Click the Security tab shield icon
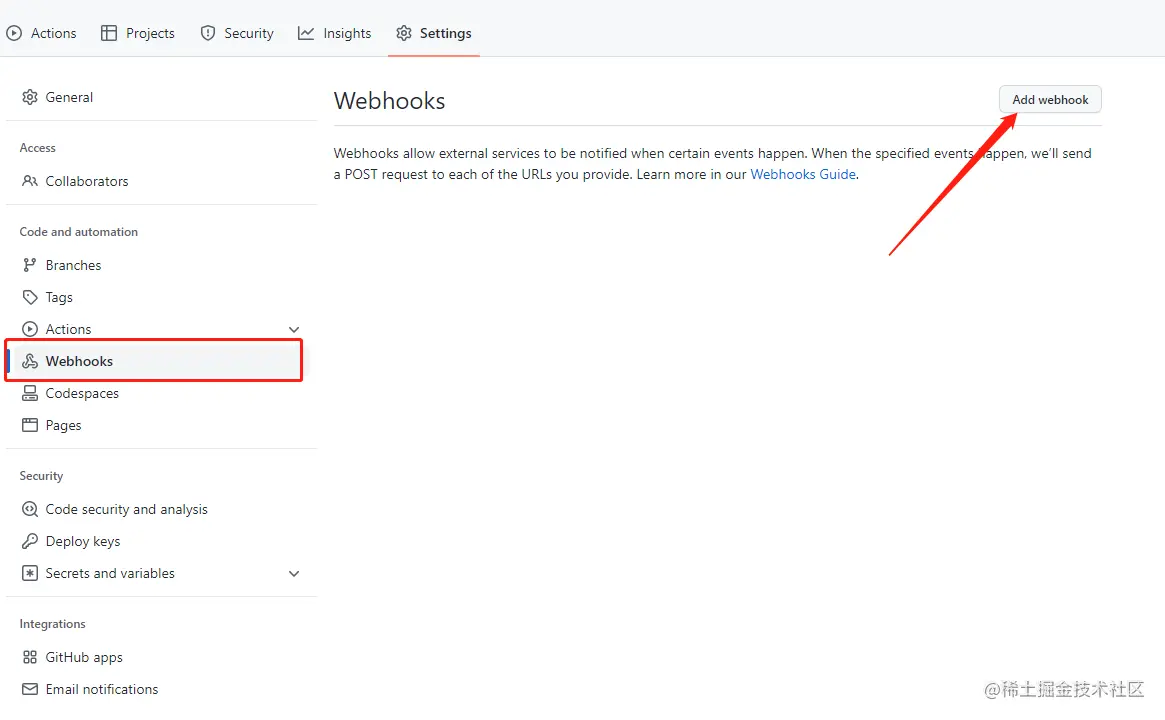The image size is (1165, 720). [x=208, y=33]
